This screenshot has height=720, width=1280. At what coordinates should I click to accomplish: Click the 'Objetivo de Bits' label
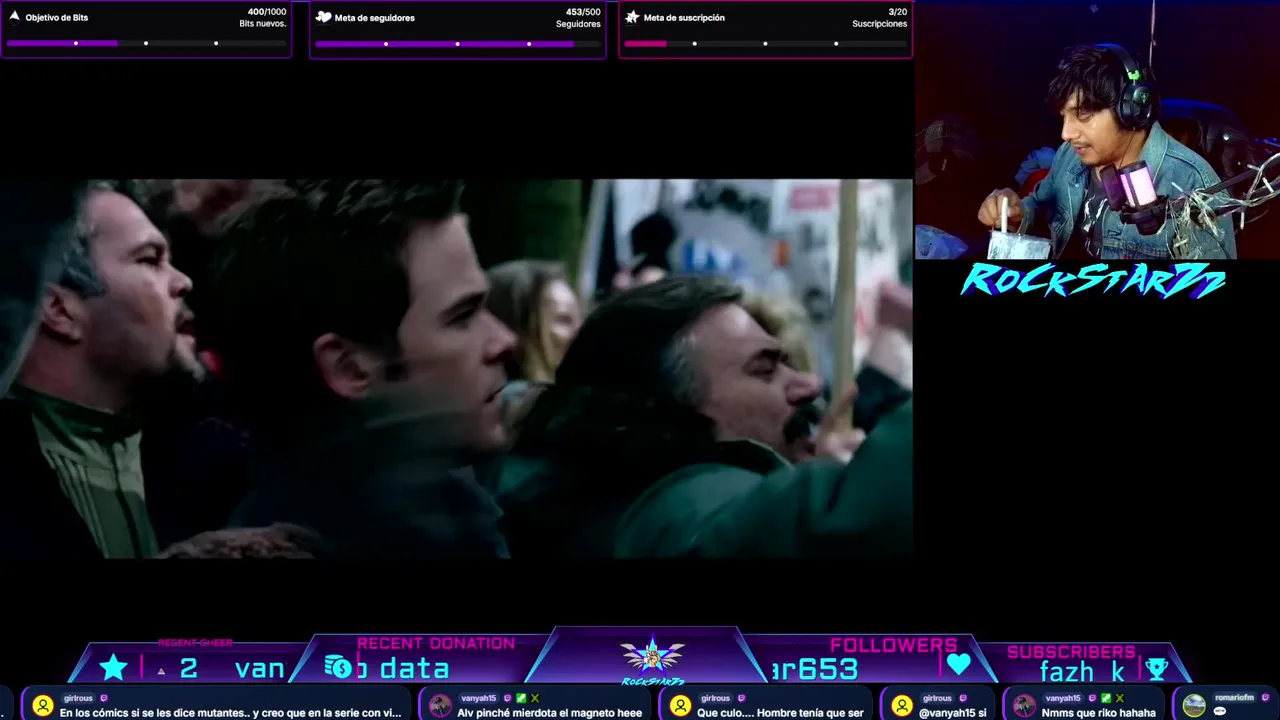pyautogui.click(x=57, y=18)
